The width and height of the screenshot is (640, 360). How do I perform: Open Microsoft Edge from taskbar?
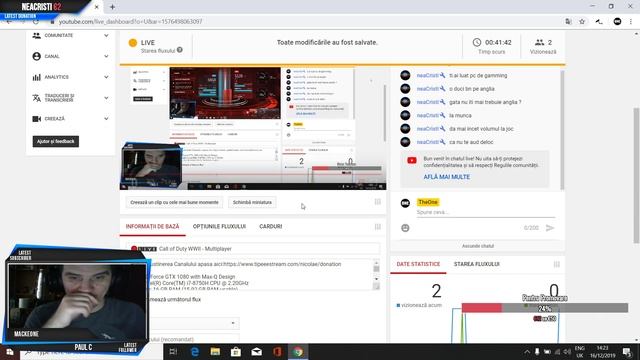[x=195, y=351]
